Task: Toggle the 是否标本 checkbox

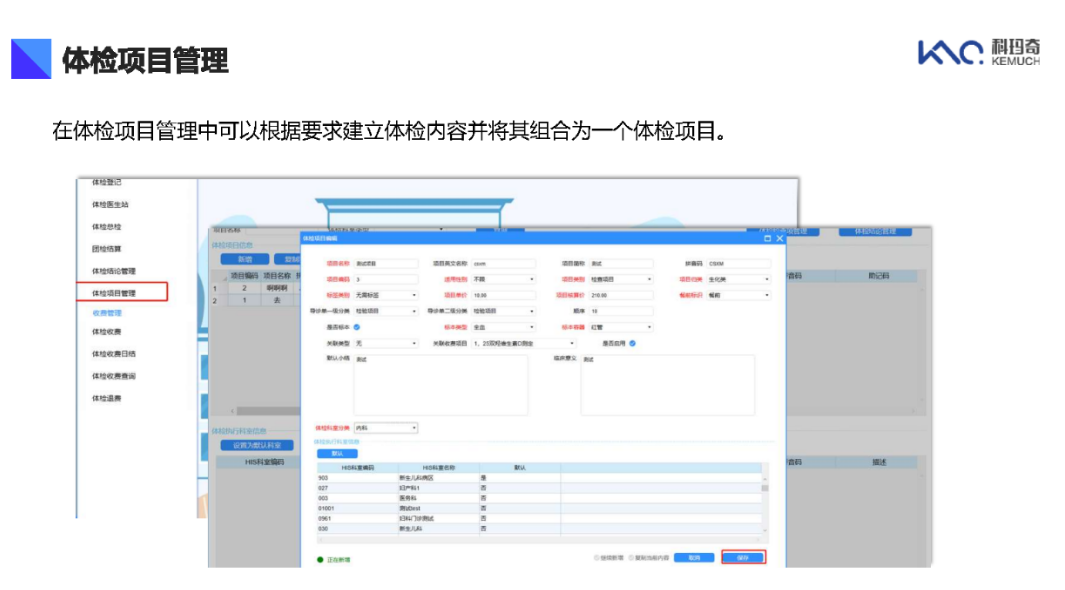Action: [x=357, y=327]
